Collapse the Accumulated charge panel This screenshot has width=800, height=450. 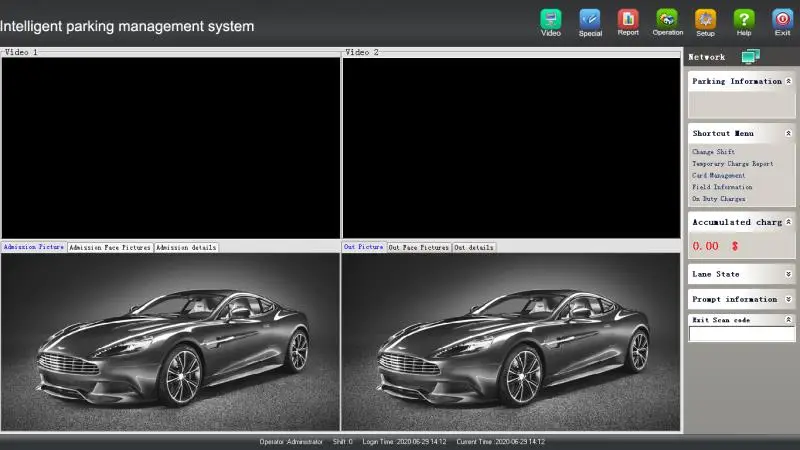[788, 222]
